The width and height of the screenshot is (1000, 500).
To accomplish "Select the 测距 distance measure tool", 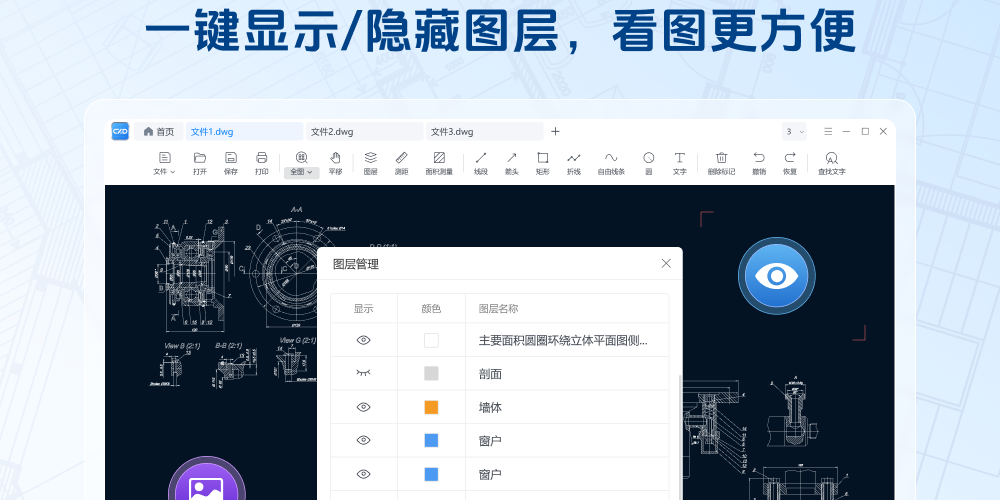I will [401, 162].
